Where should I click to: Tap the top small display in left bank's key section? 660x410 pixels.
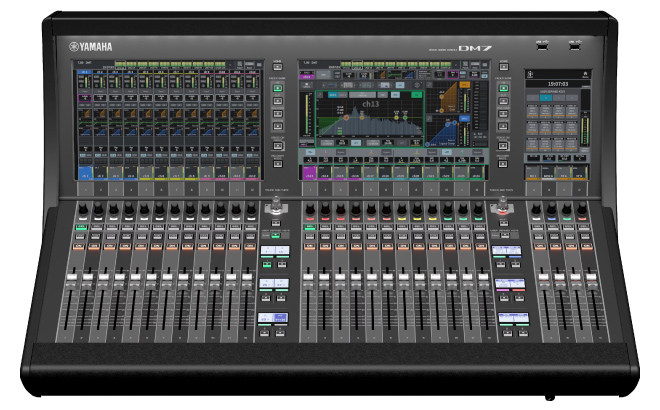click(275, 252)
